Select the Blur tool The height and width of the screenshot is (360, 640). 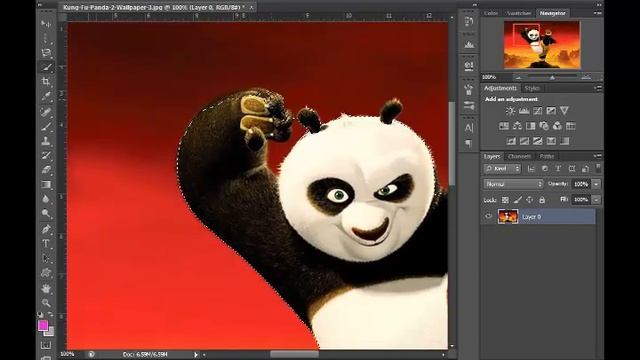[46, 199]
